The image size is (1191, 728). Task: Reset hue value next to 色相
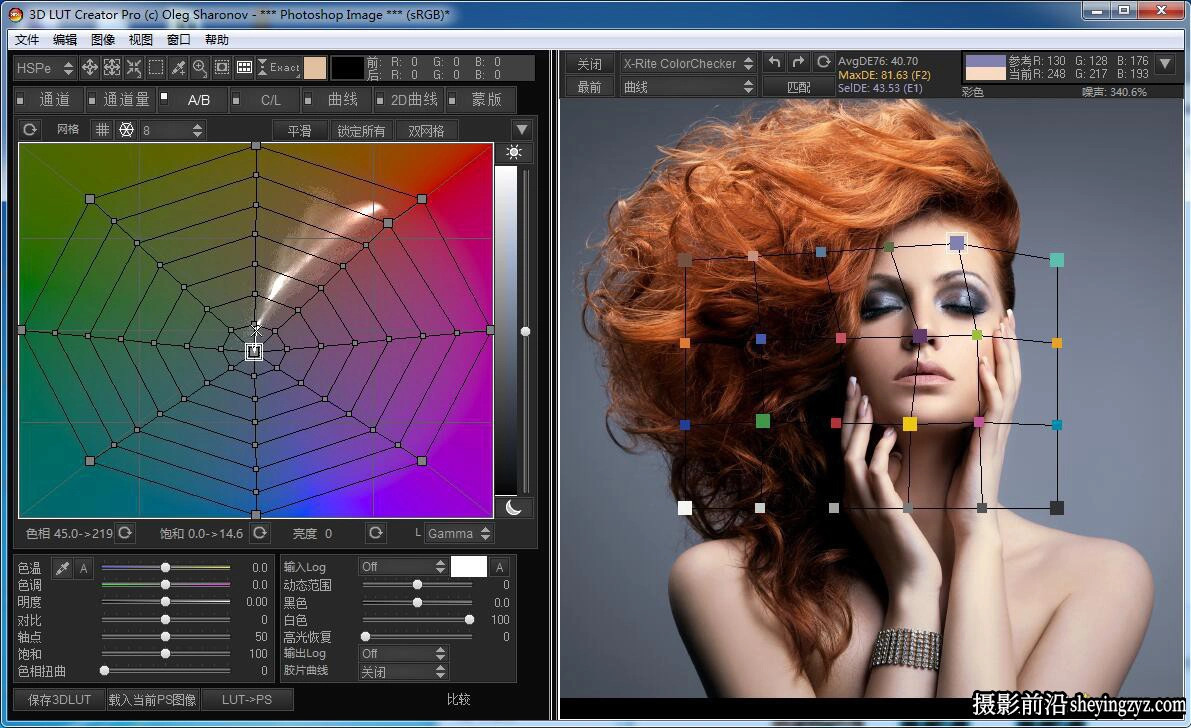(125, 533)
